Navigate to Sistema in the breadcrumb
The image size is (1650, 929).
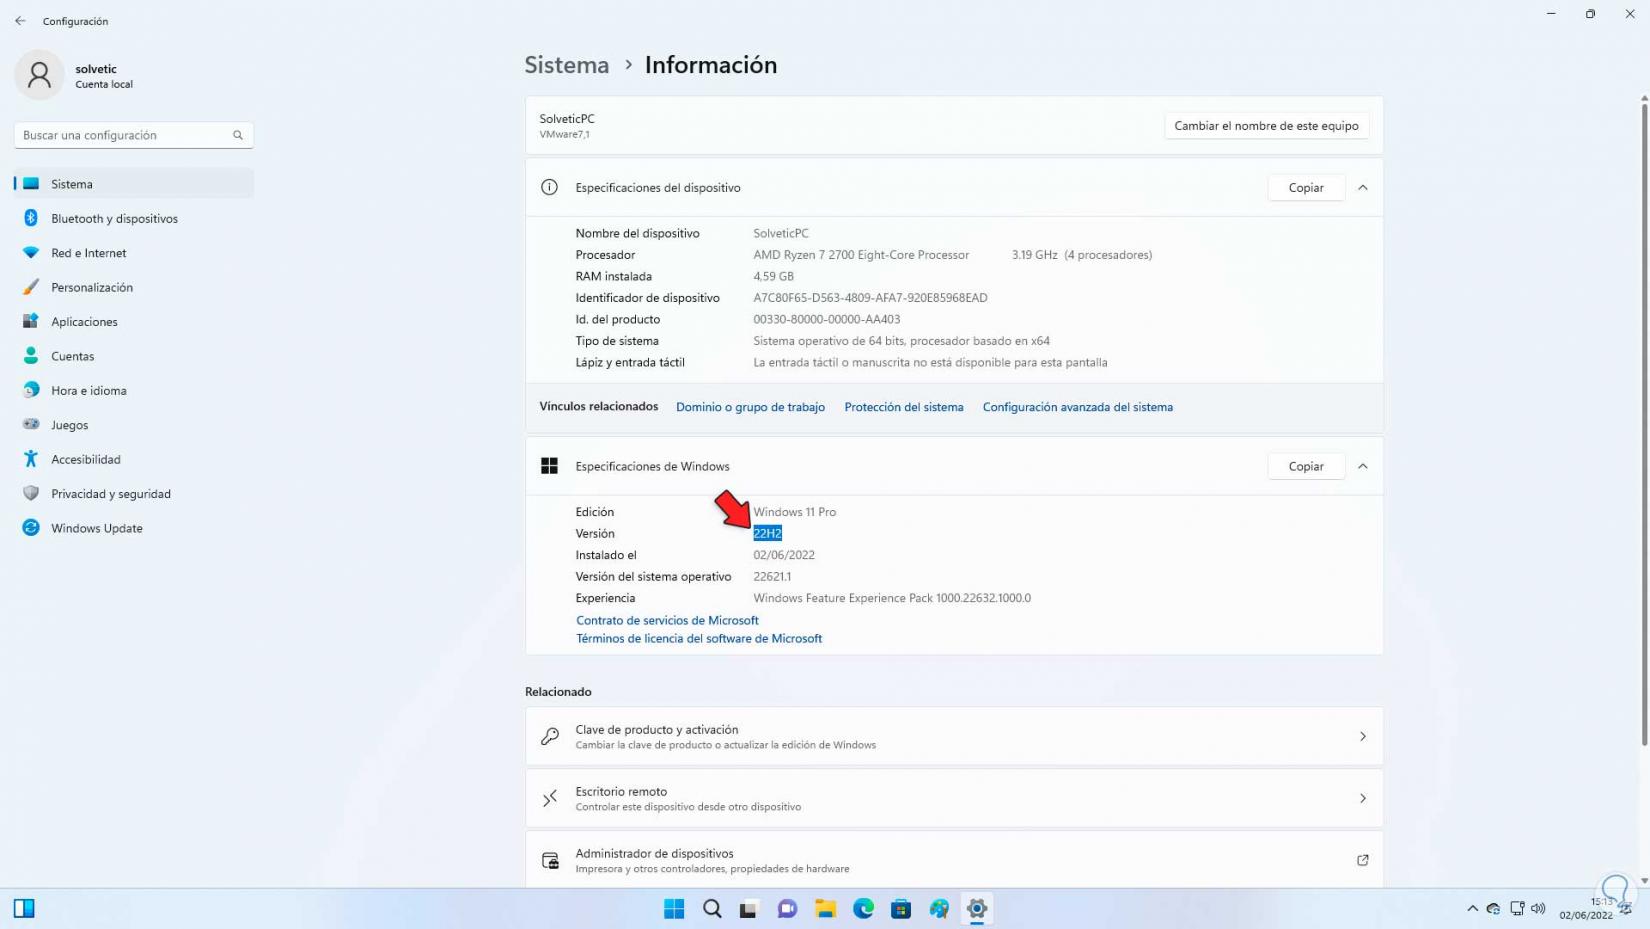point(567,65)
